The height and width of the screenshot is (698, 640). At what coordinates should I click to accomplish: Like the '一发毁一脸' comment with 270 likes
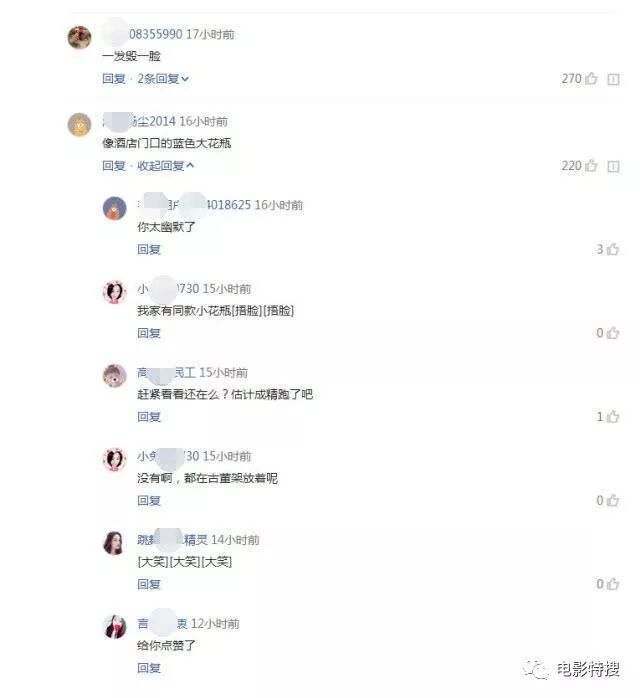(x=591, y=79)
